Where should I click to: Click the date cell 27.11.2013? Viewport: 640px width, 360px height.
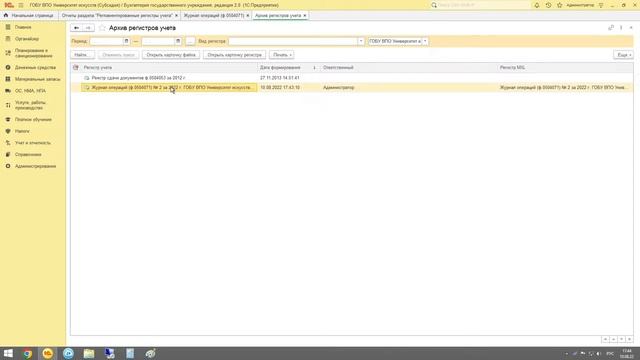tap(280, 78)
